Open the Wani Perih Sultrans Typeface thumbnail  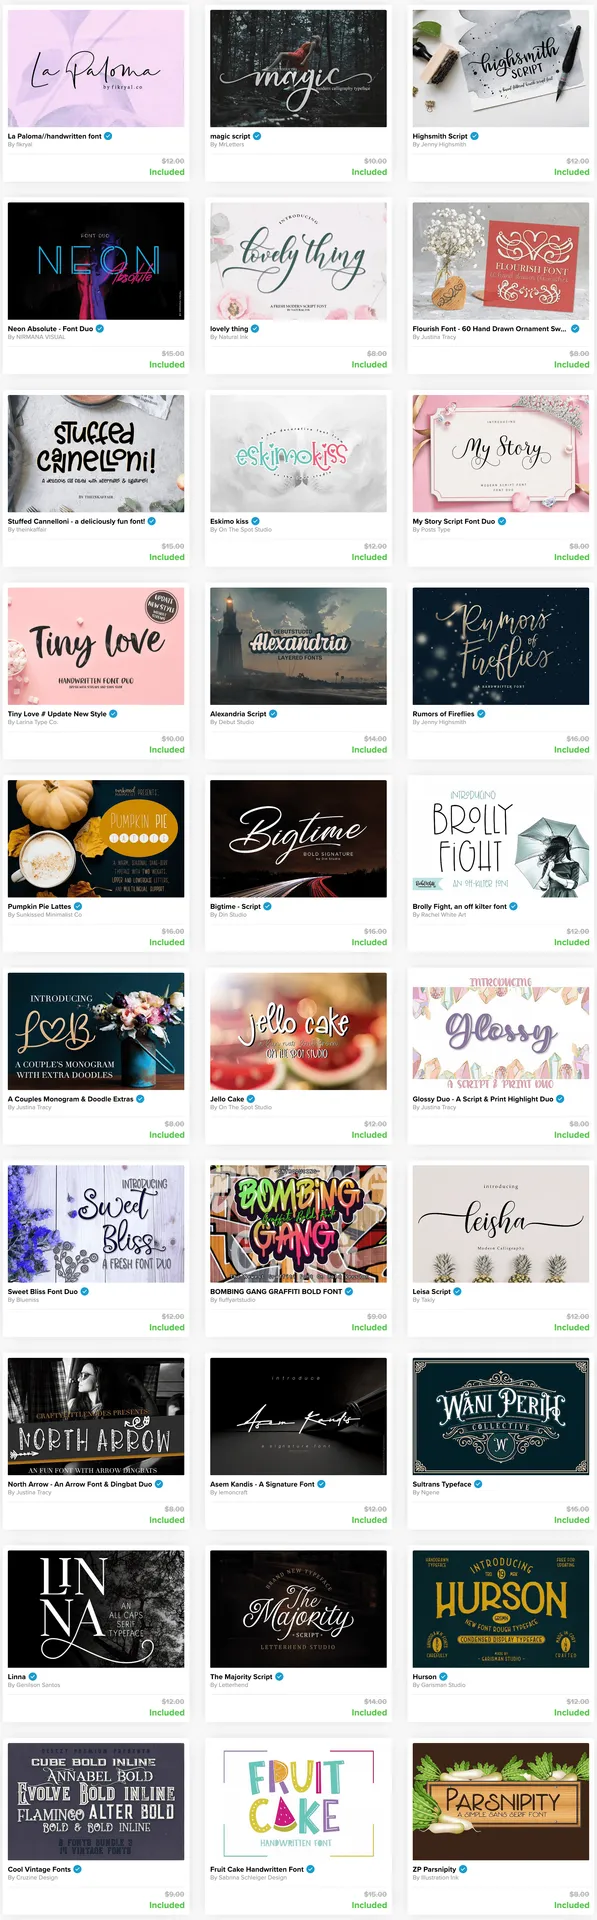[501, 1416]
